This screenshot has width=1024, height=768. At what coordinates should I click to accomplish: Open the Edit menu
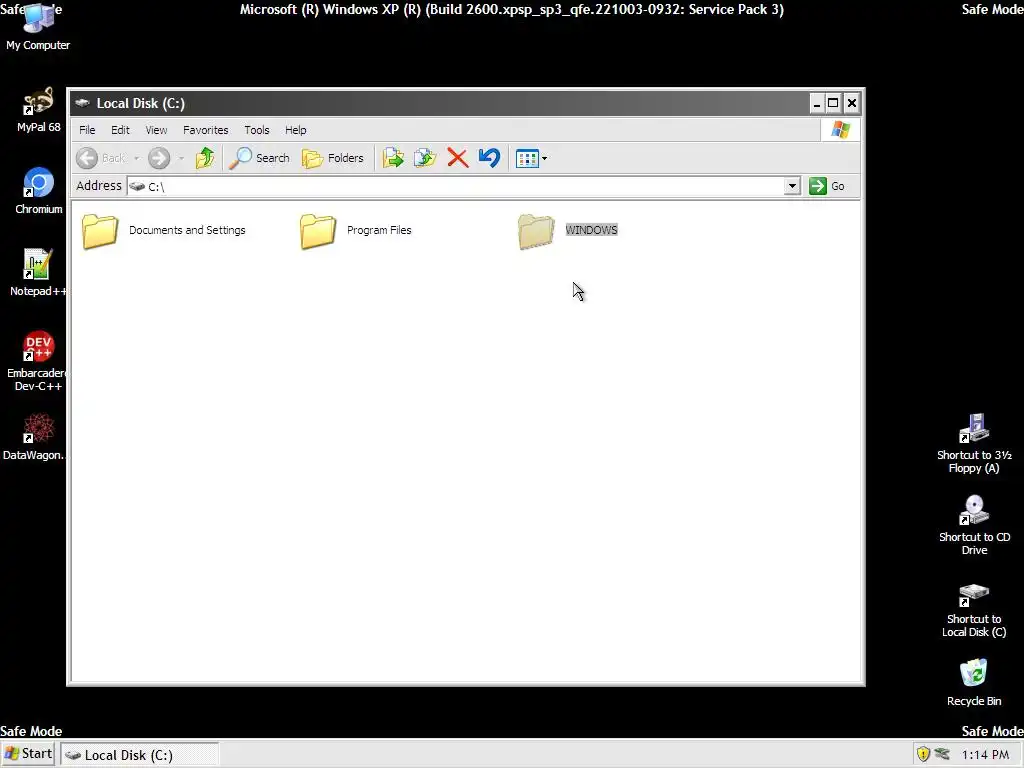tap(120, 130)
